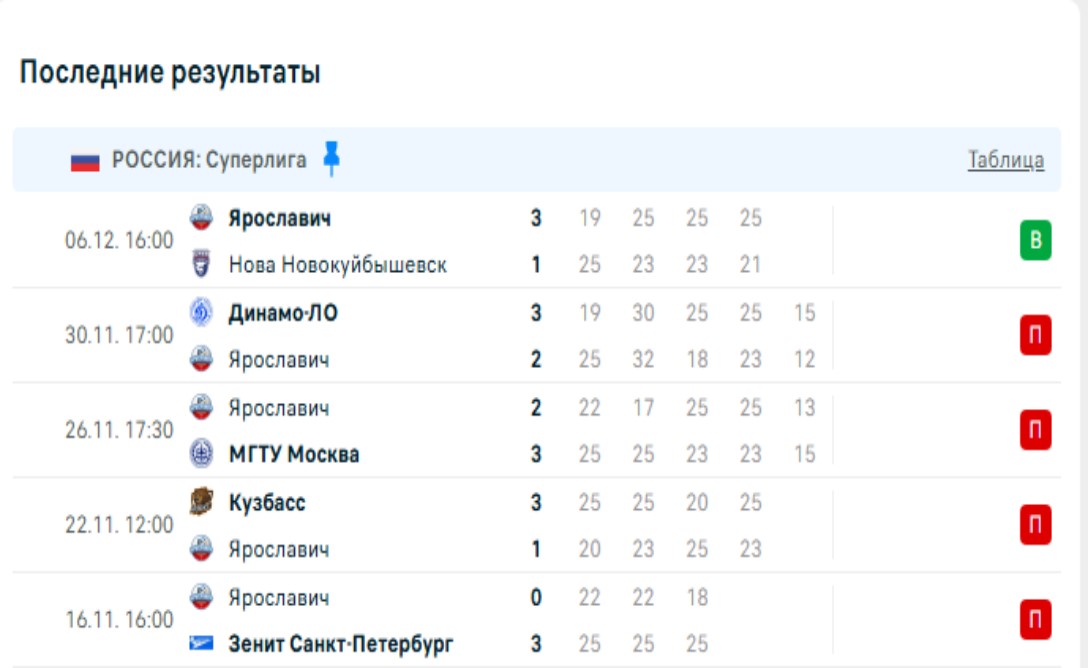Click the Последние результаты heading
Image resolution: width=1088 pixels, height=668 pixels.
pyautogui.click(x=170, y=73)
